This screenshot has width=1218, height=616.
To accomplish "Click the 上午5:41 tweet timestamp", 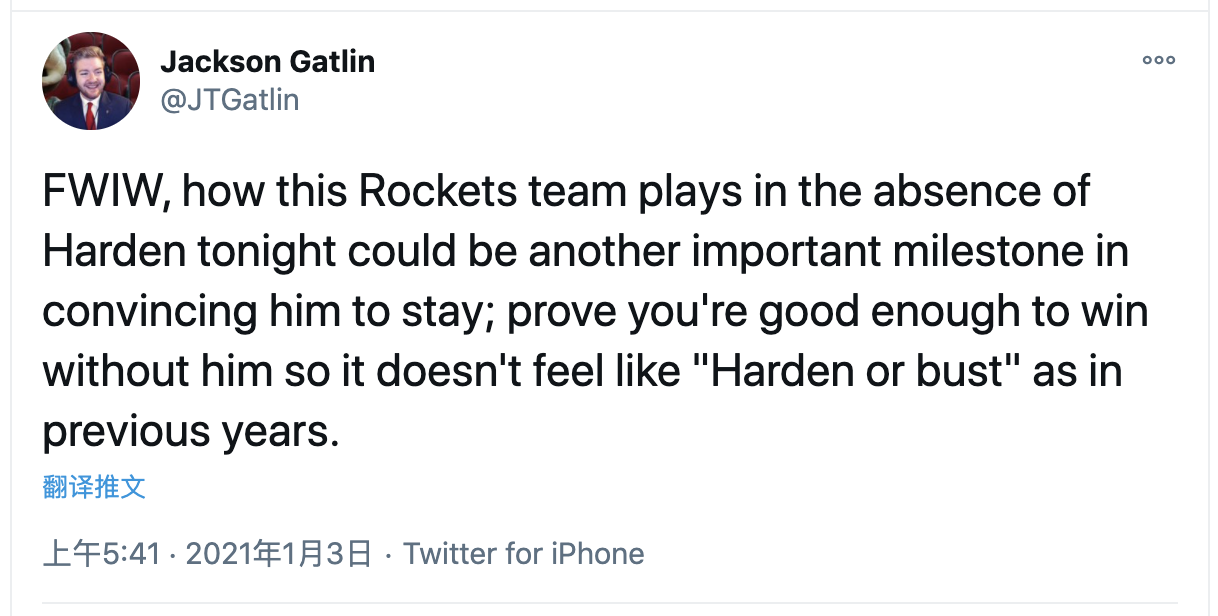I will [101, 553].
